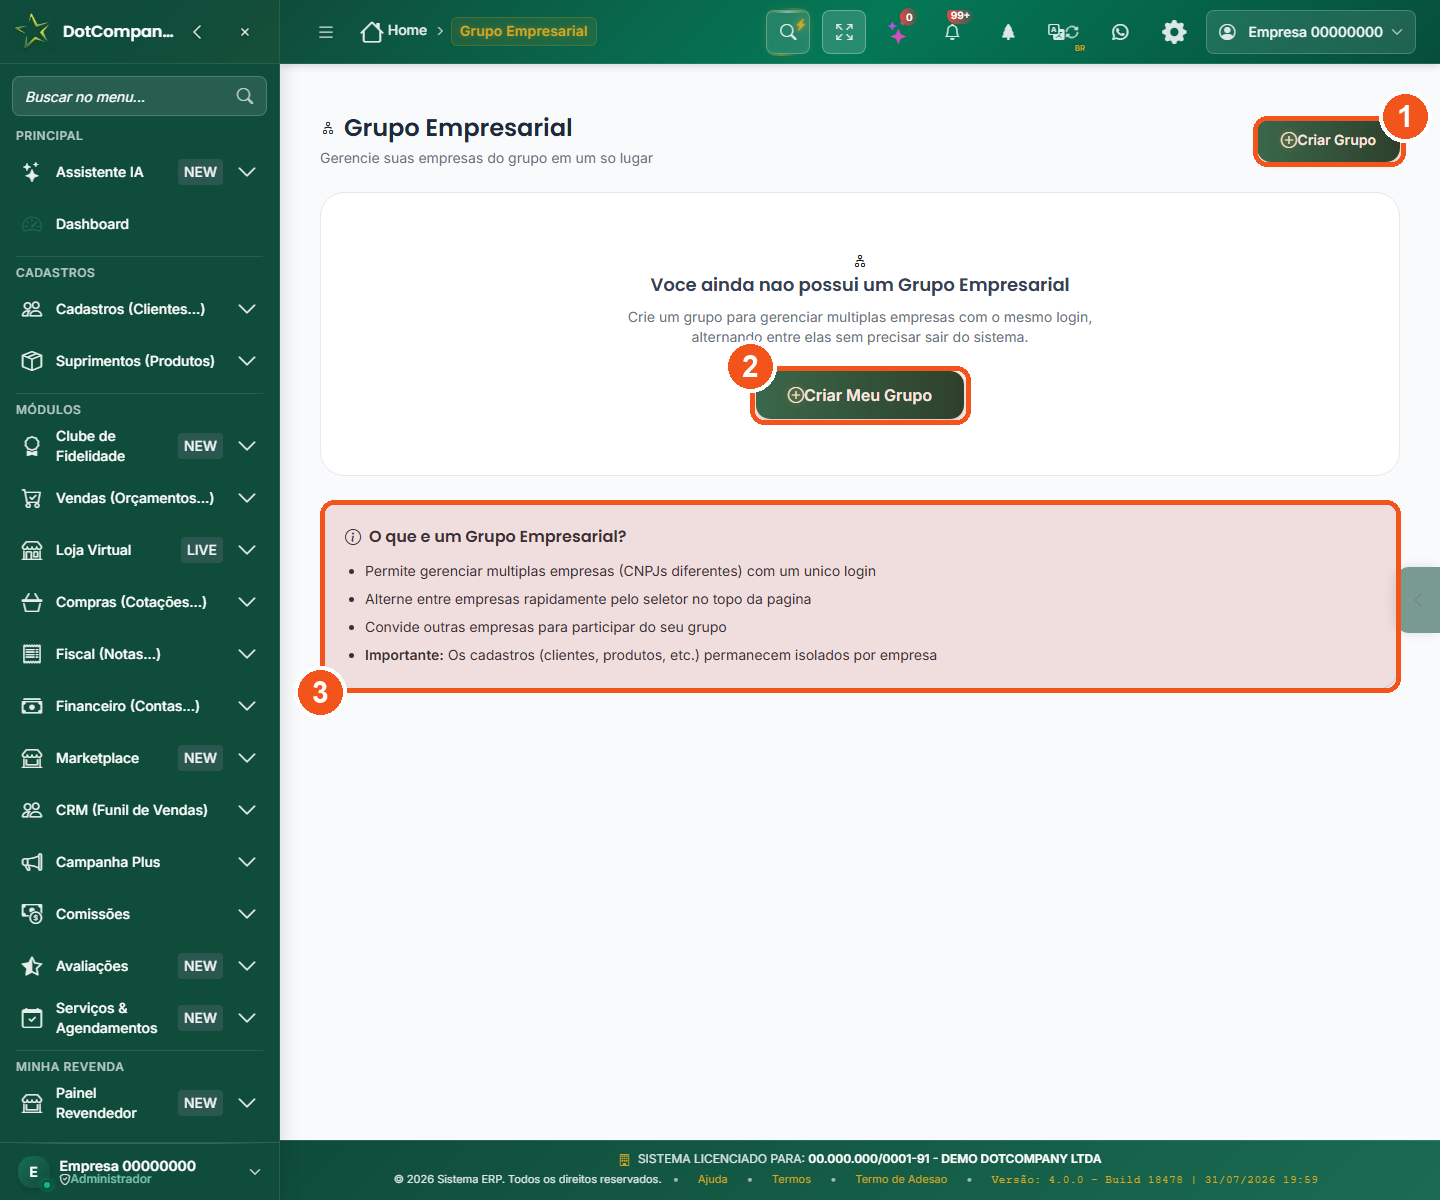This screenshot has height=1200, width=1440.
Task: Open Suprimentos (Produtos) menu
Action: [139, 361]
